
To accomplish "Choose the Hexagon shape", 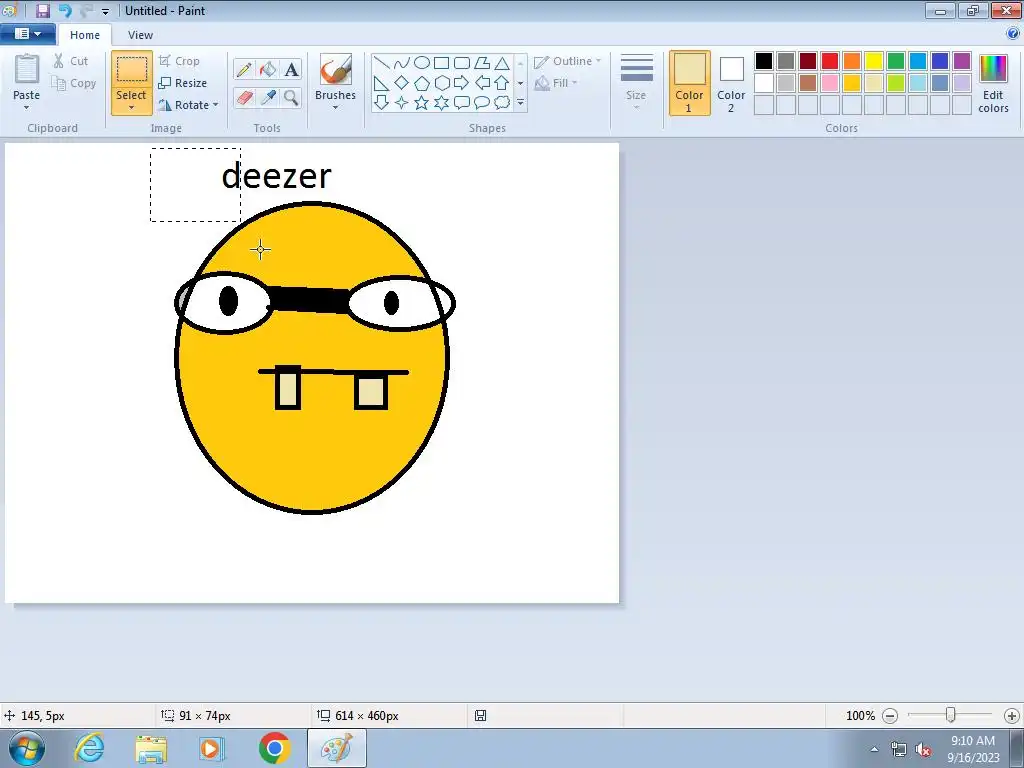I will [x=441, y=83].
